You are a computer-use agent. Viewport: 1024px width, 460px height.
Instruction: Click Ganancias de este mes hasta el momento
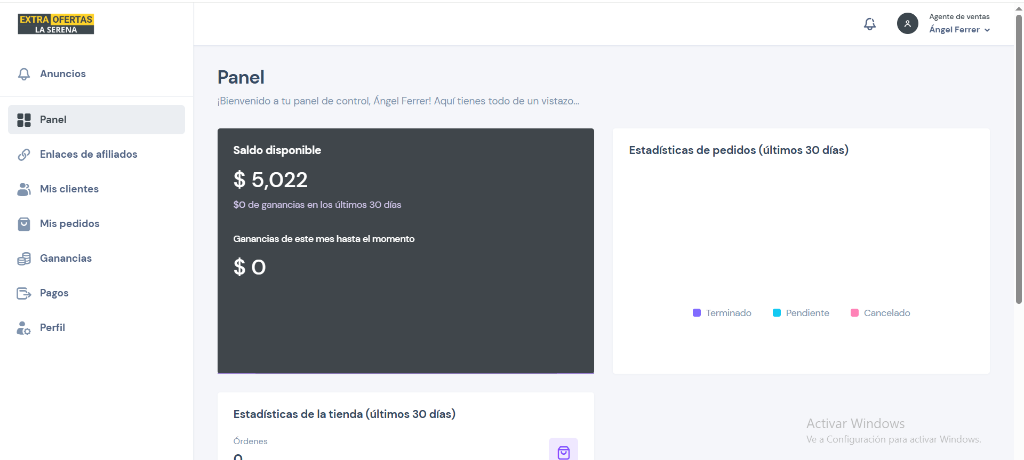(x=324, y=239)
